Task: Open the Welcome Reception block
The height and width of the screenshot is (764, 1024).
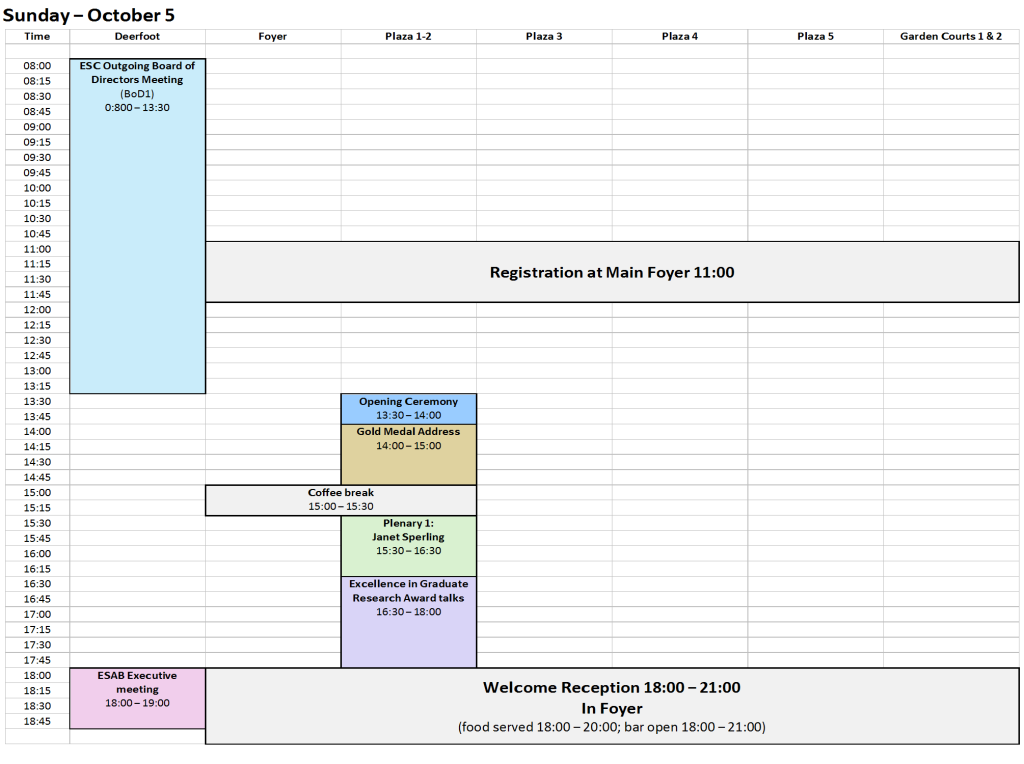Action: [x=612, y=705]
